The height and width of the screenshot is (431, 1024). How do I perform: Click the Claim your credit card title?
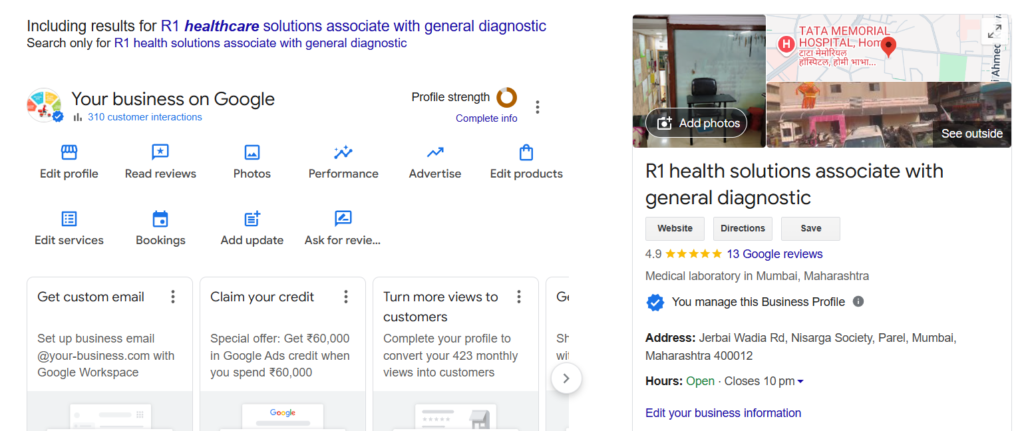(262, 297)
